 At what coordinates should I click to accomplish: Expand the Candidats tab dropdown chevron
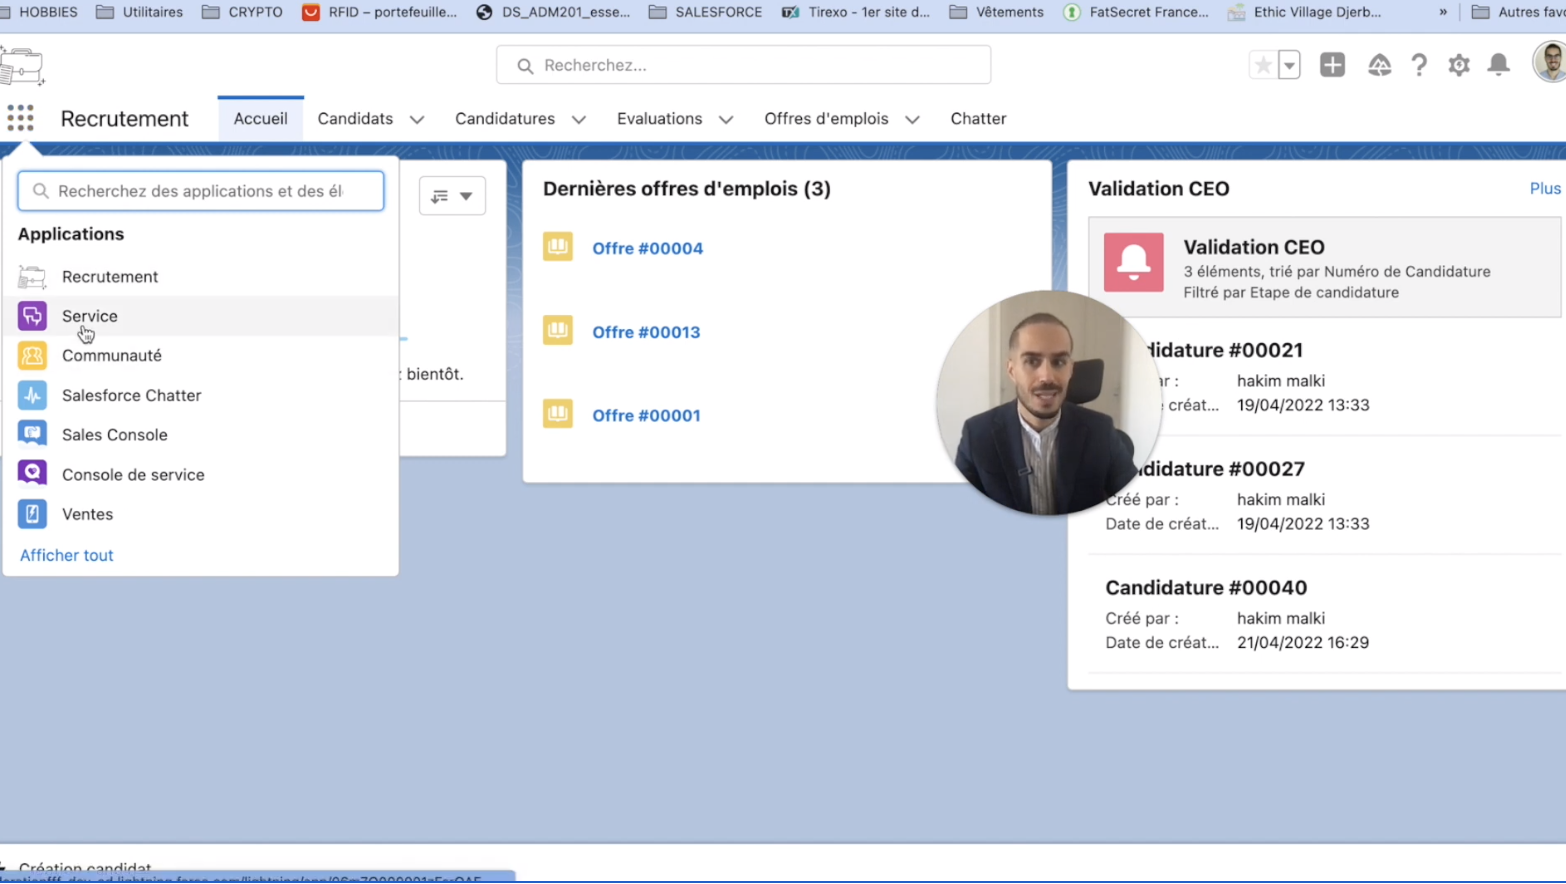click(x=417, y=119)
